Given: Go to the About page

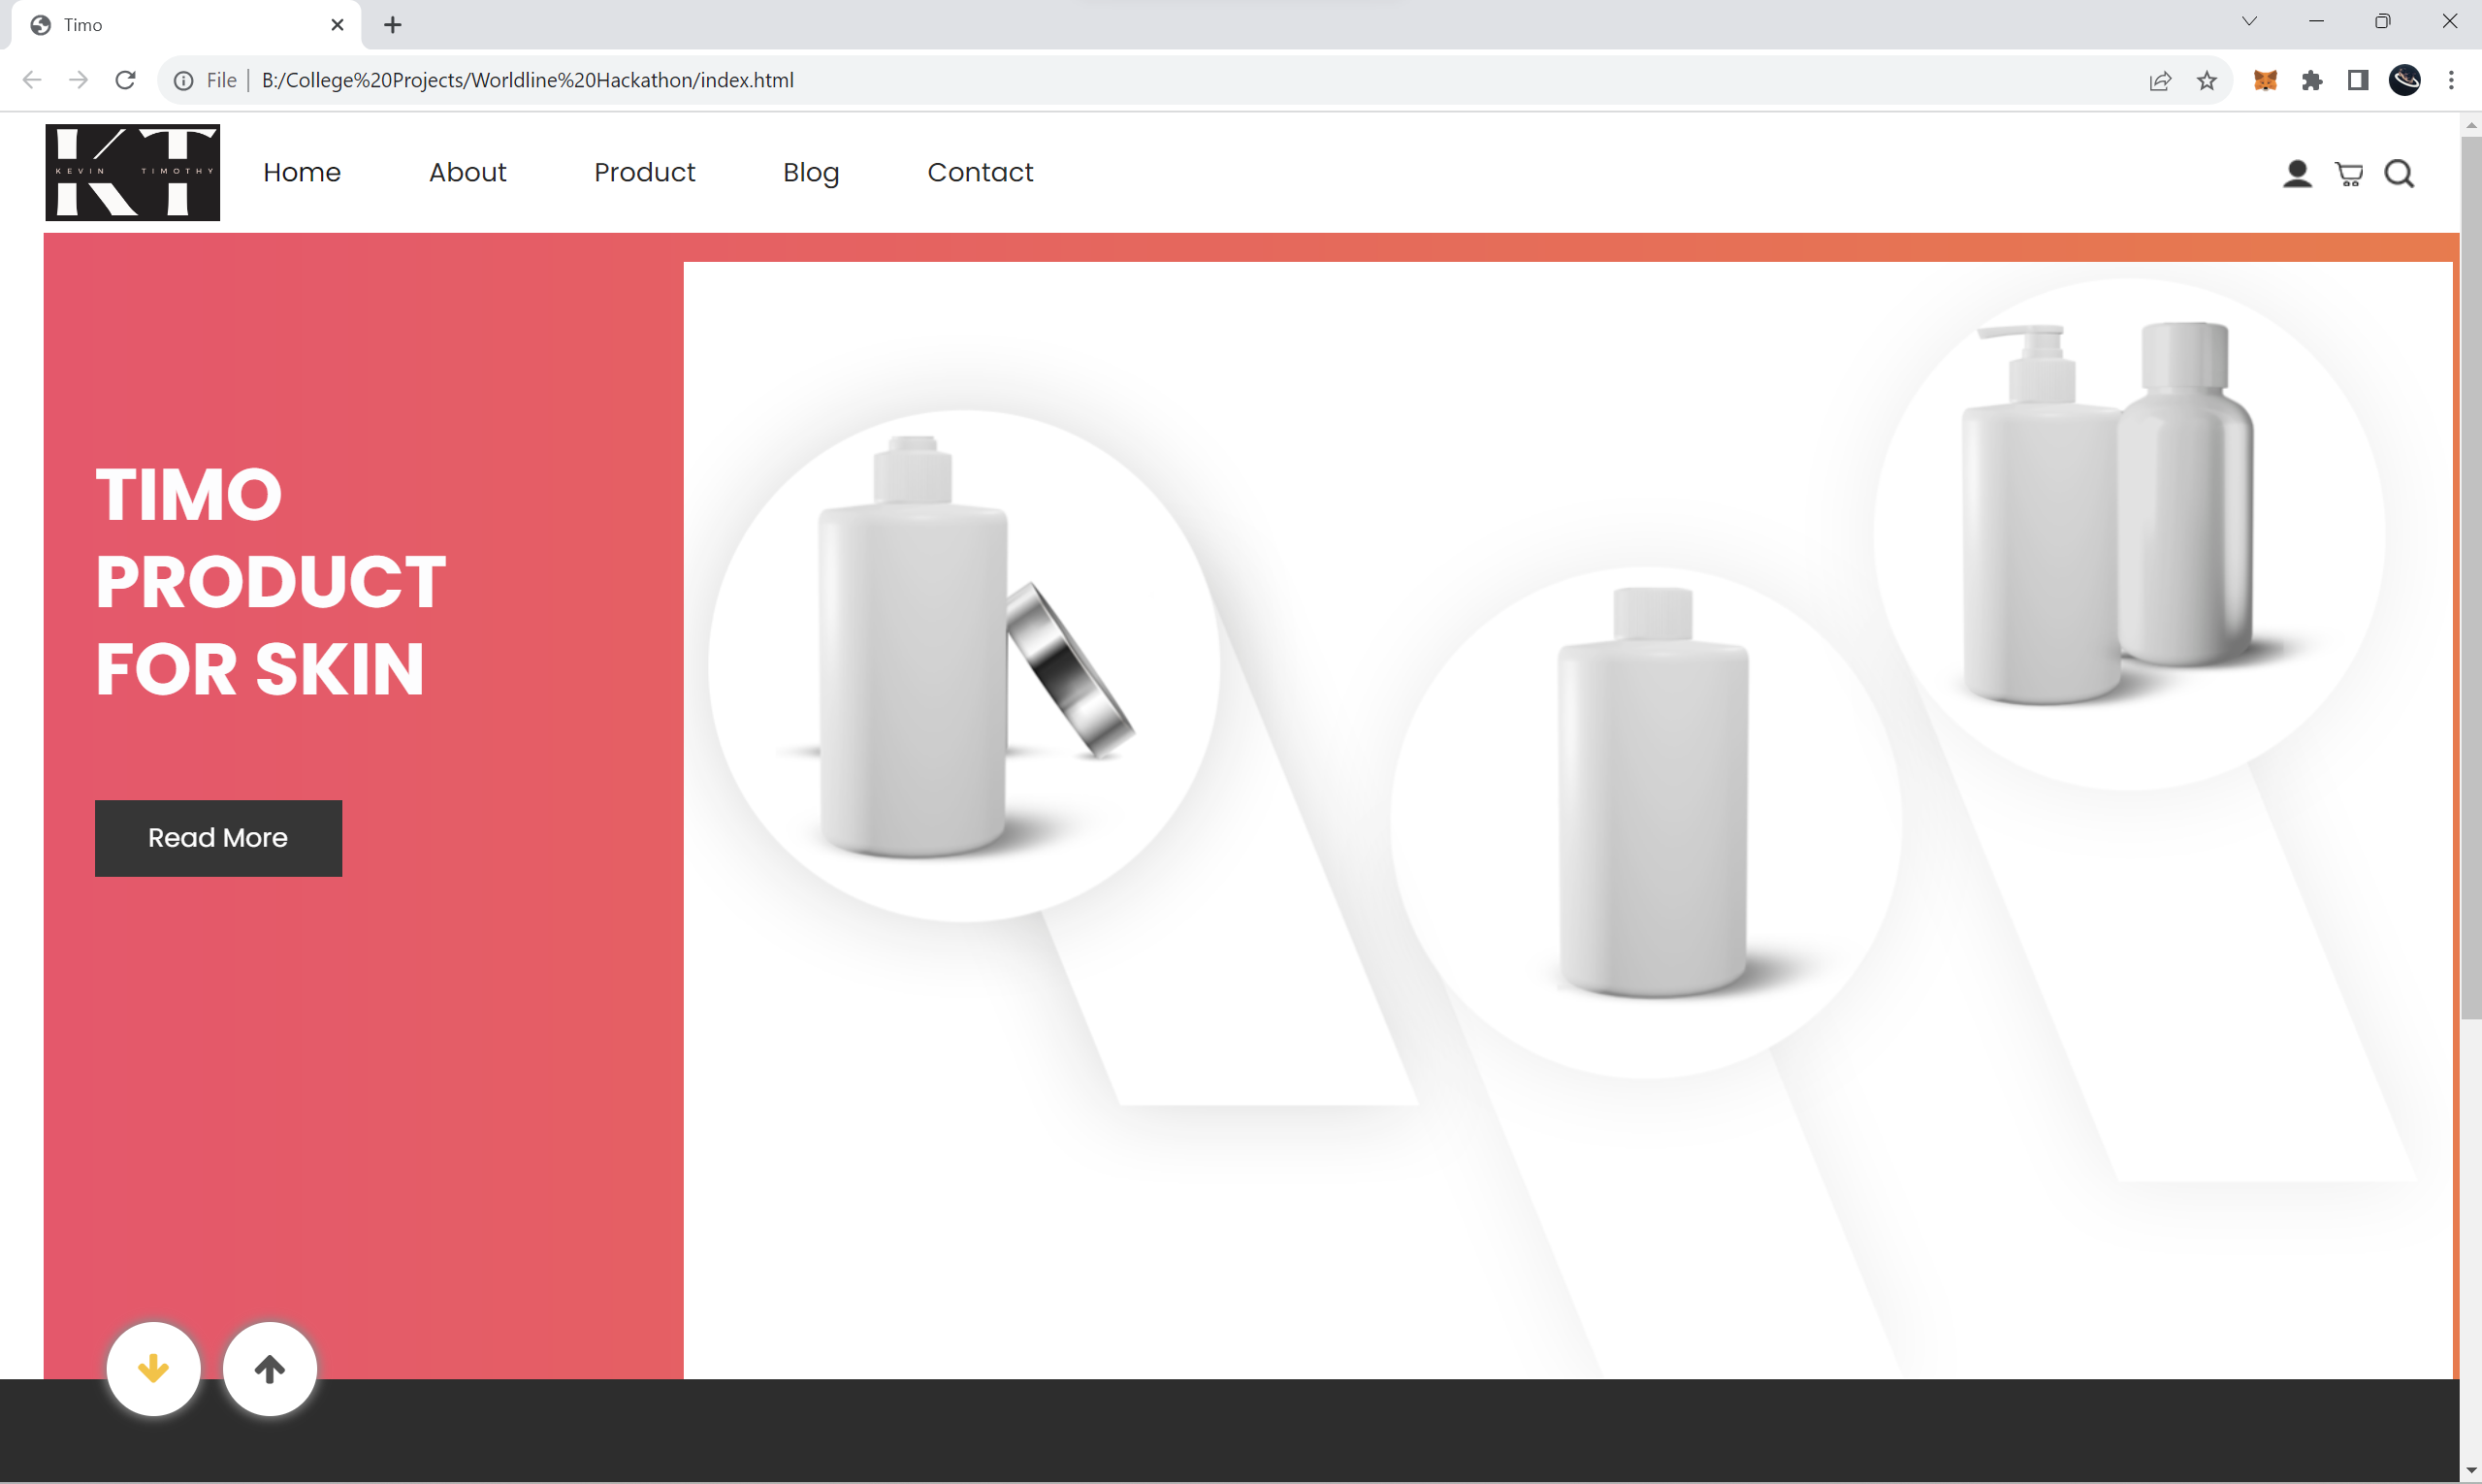Looking at the screenshot, I should click(467, 172).
